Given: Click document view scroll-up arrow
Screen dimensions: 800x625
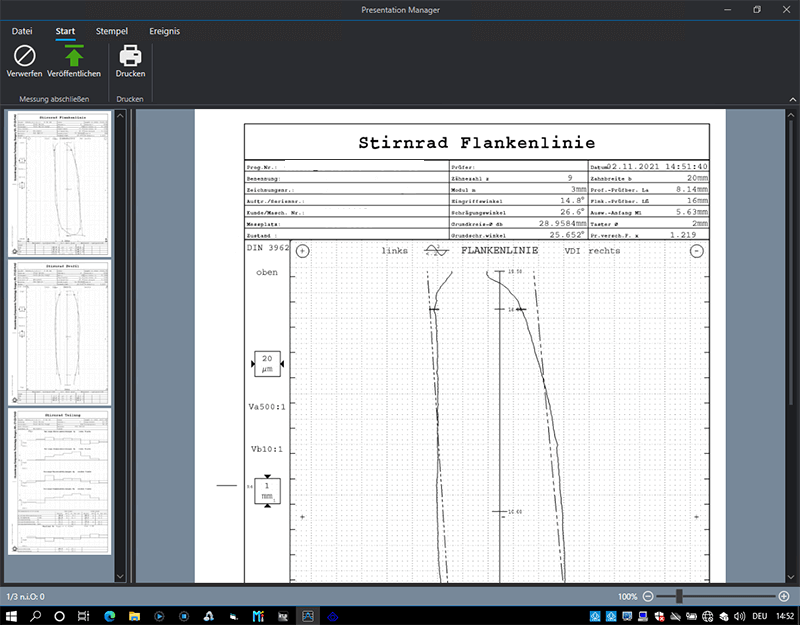Looking at the screenshot, I should pos(791,116).
